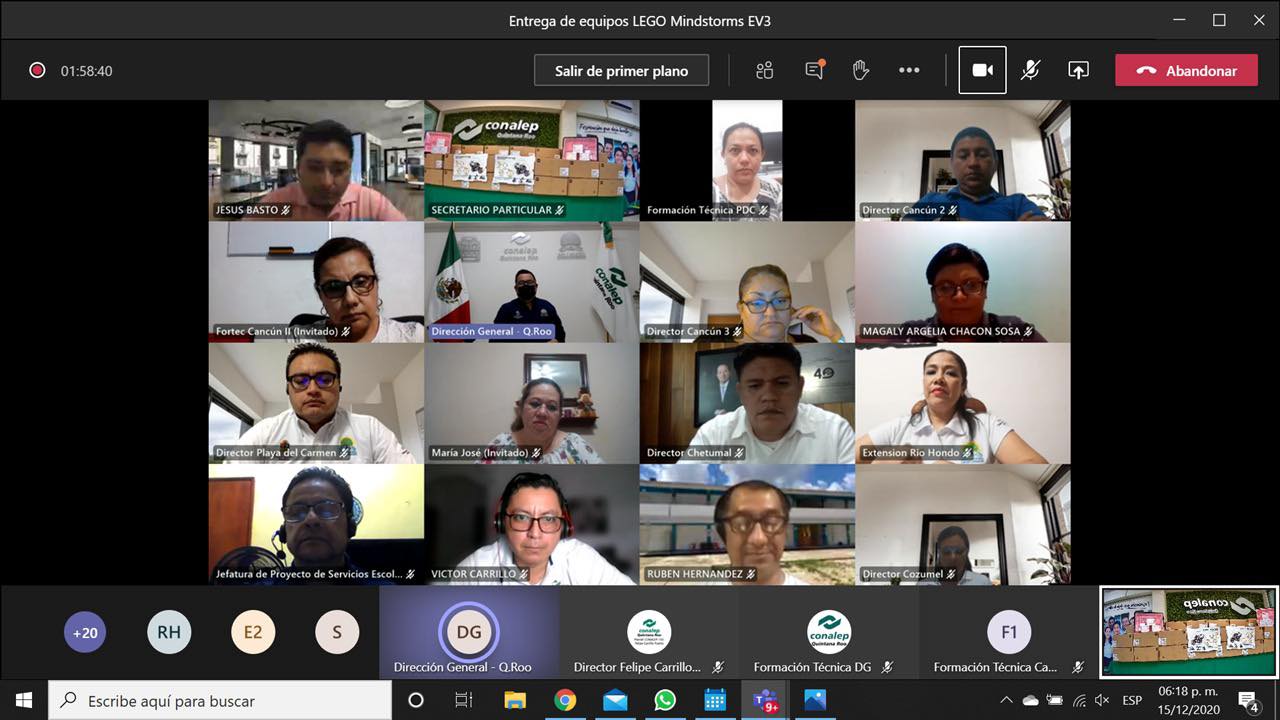1280x720 pixels.
Task: Click Salir de primer plano button
Action: pos(621,71)
